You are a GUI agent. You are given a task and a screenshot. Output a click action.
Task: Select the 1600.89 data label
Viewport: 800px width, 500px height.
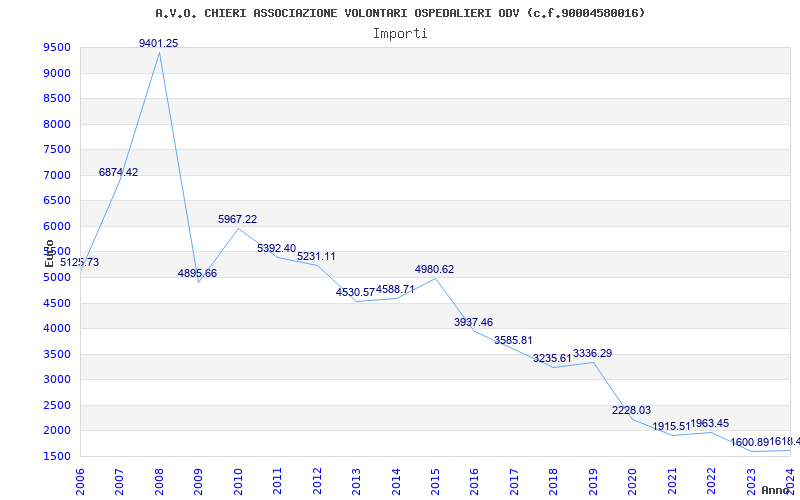pyautogui.click(x=749, y=442)
